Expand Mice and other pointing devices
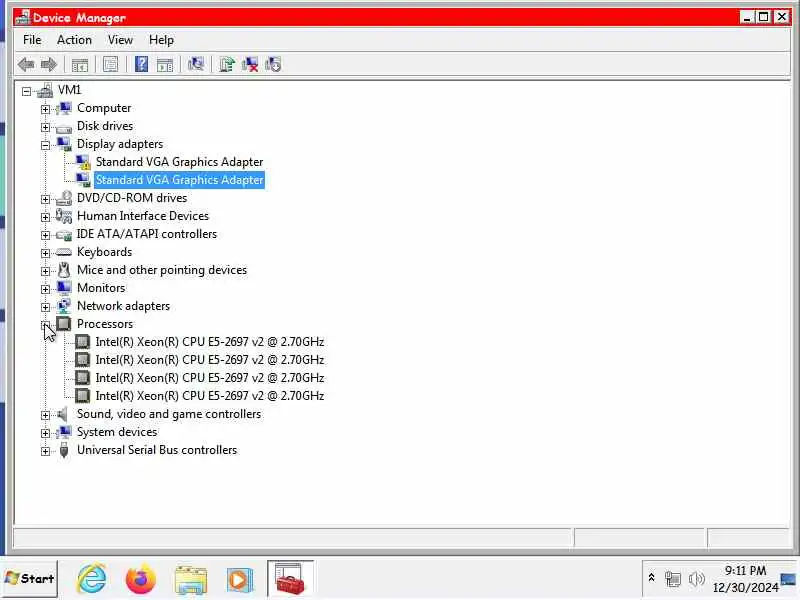 [x=45, y=271]
